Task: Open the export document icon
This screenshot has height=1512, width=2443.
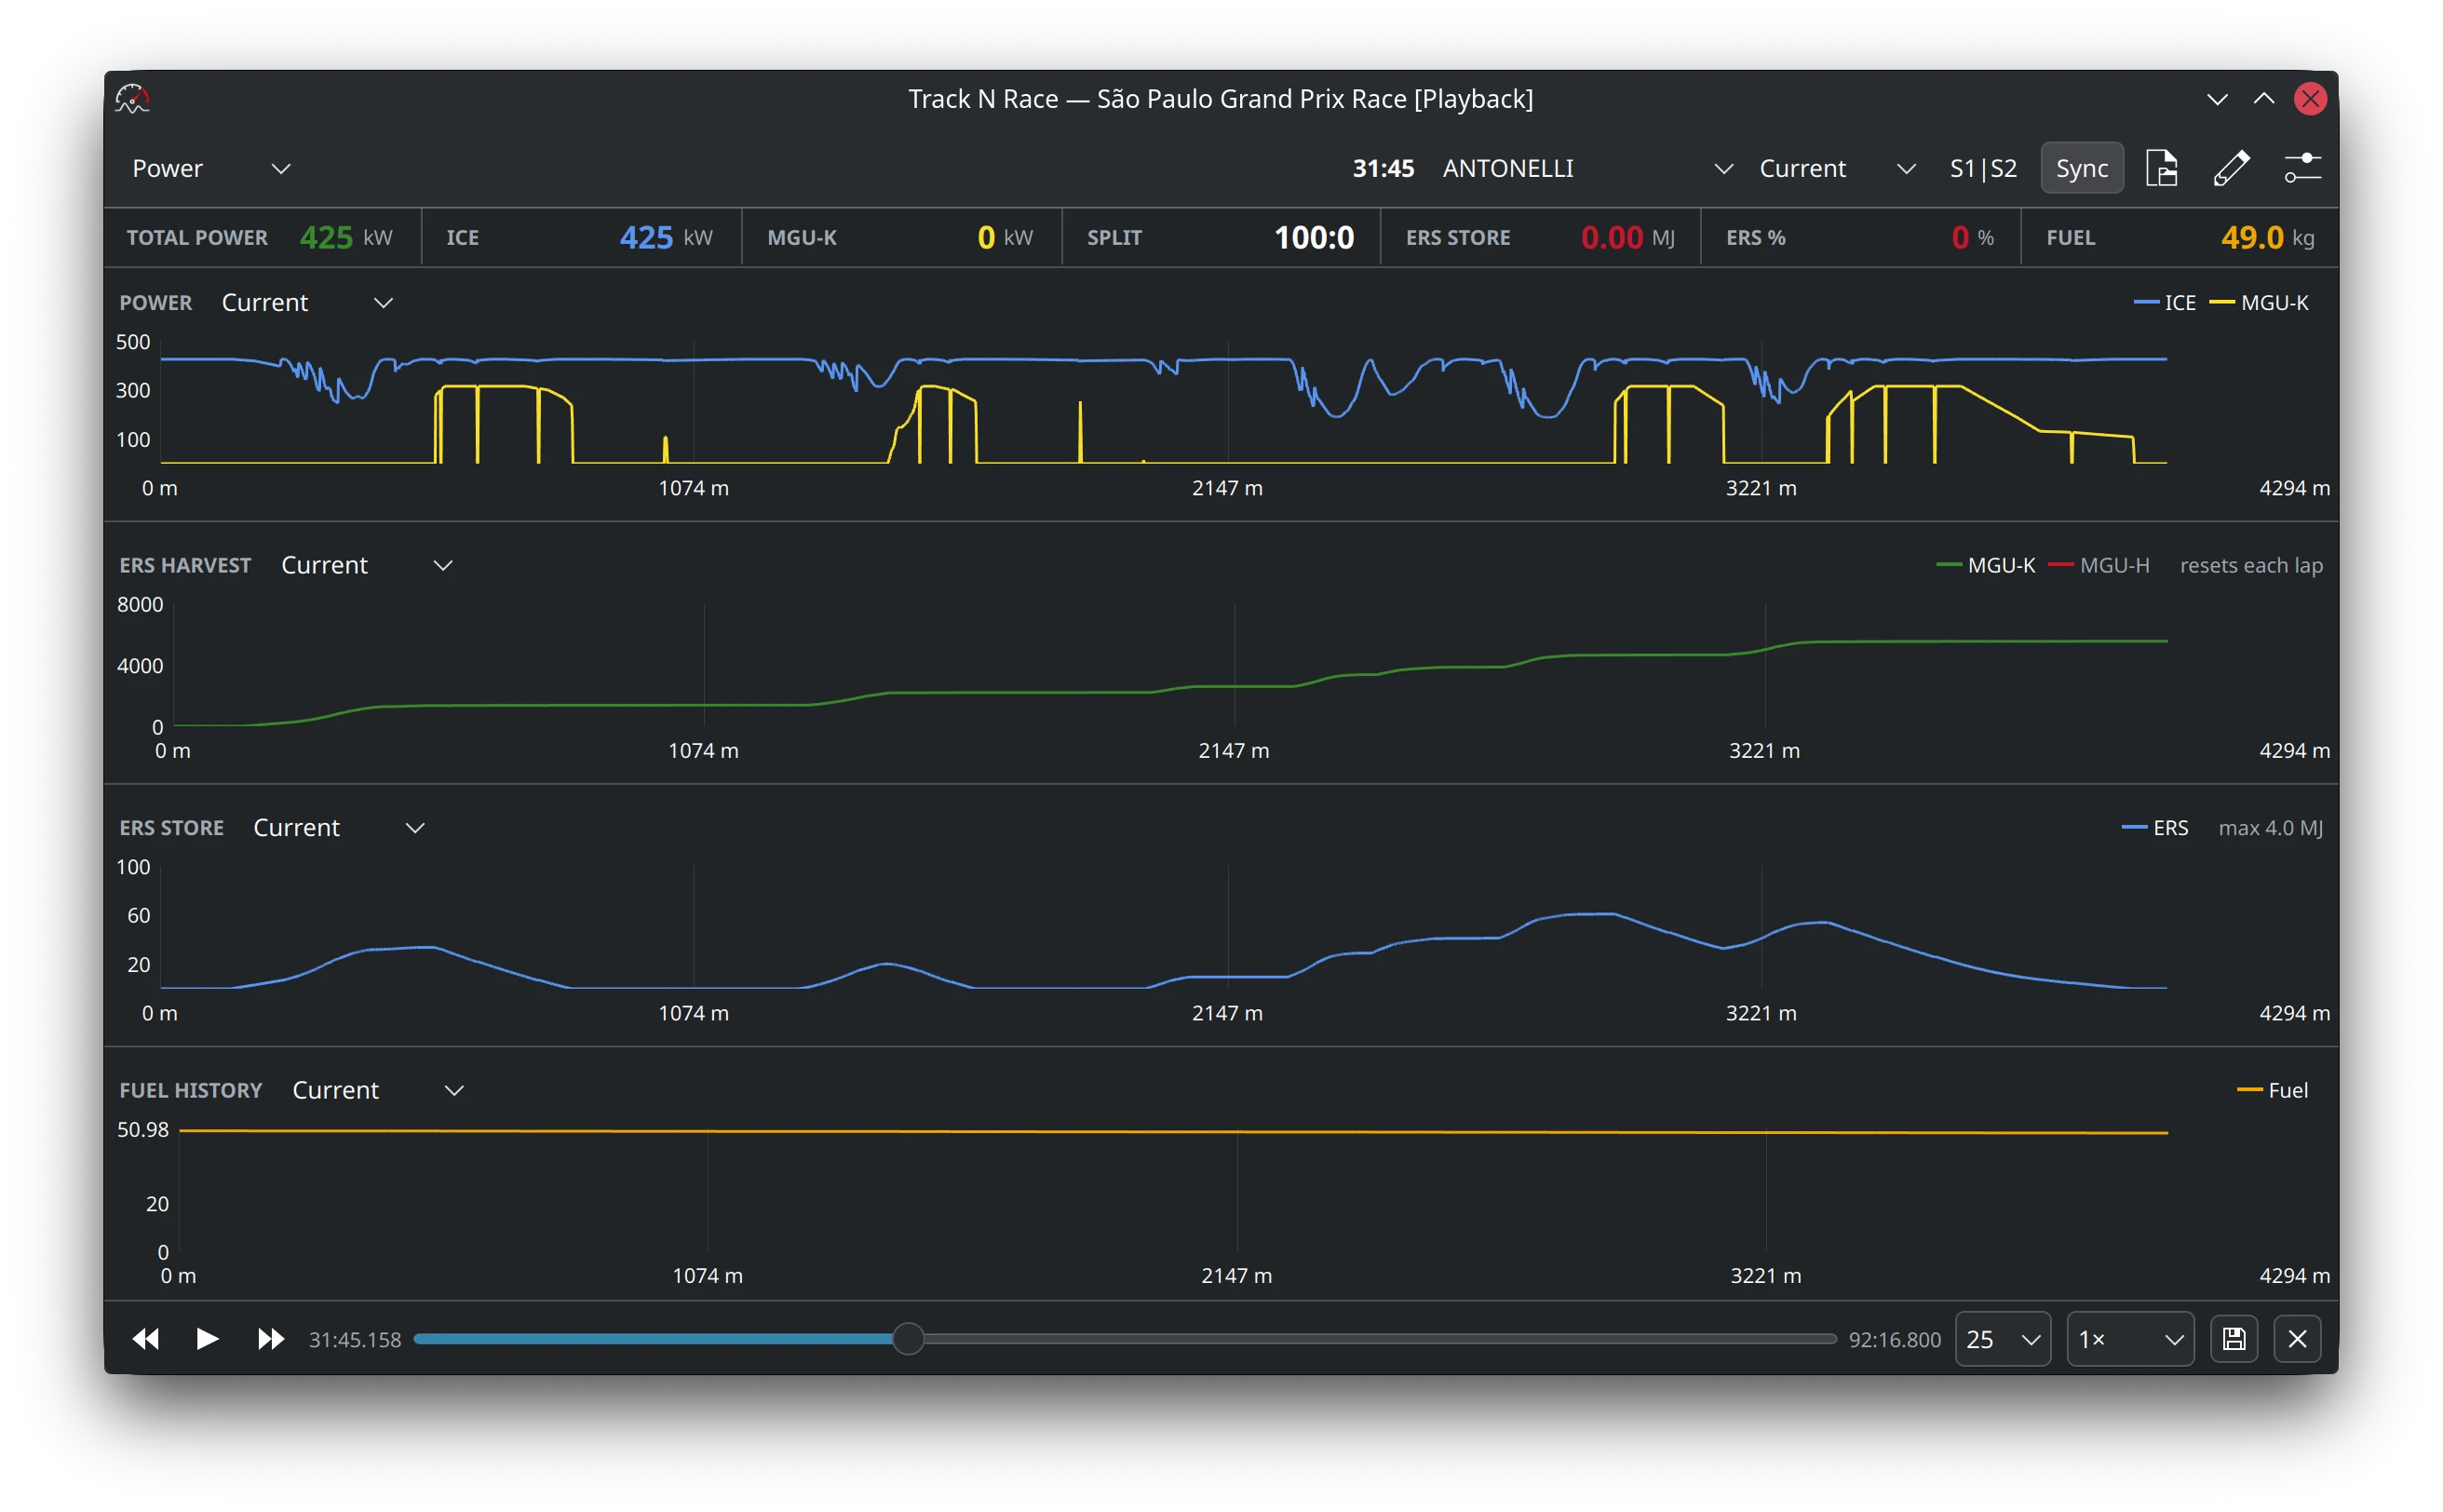Action: 2161,168
